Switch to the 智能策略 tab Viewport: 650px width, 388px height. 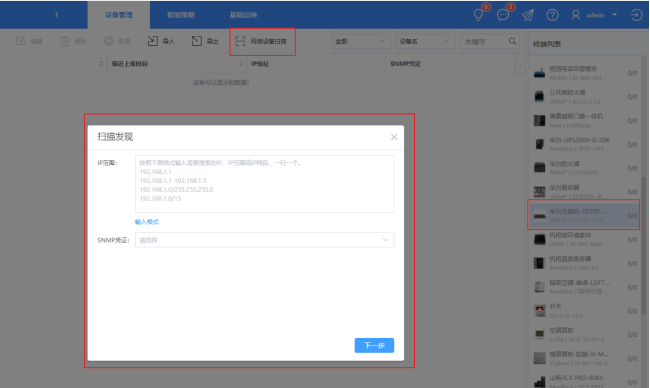pyautogui.click(x=181, y=15)
